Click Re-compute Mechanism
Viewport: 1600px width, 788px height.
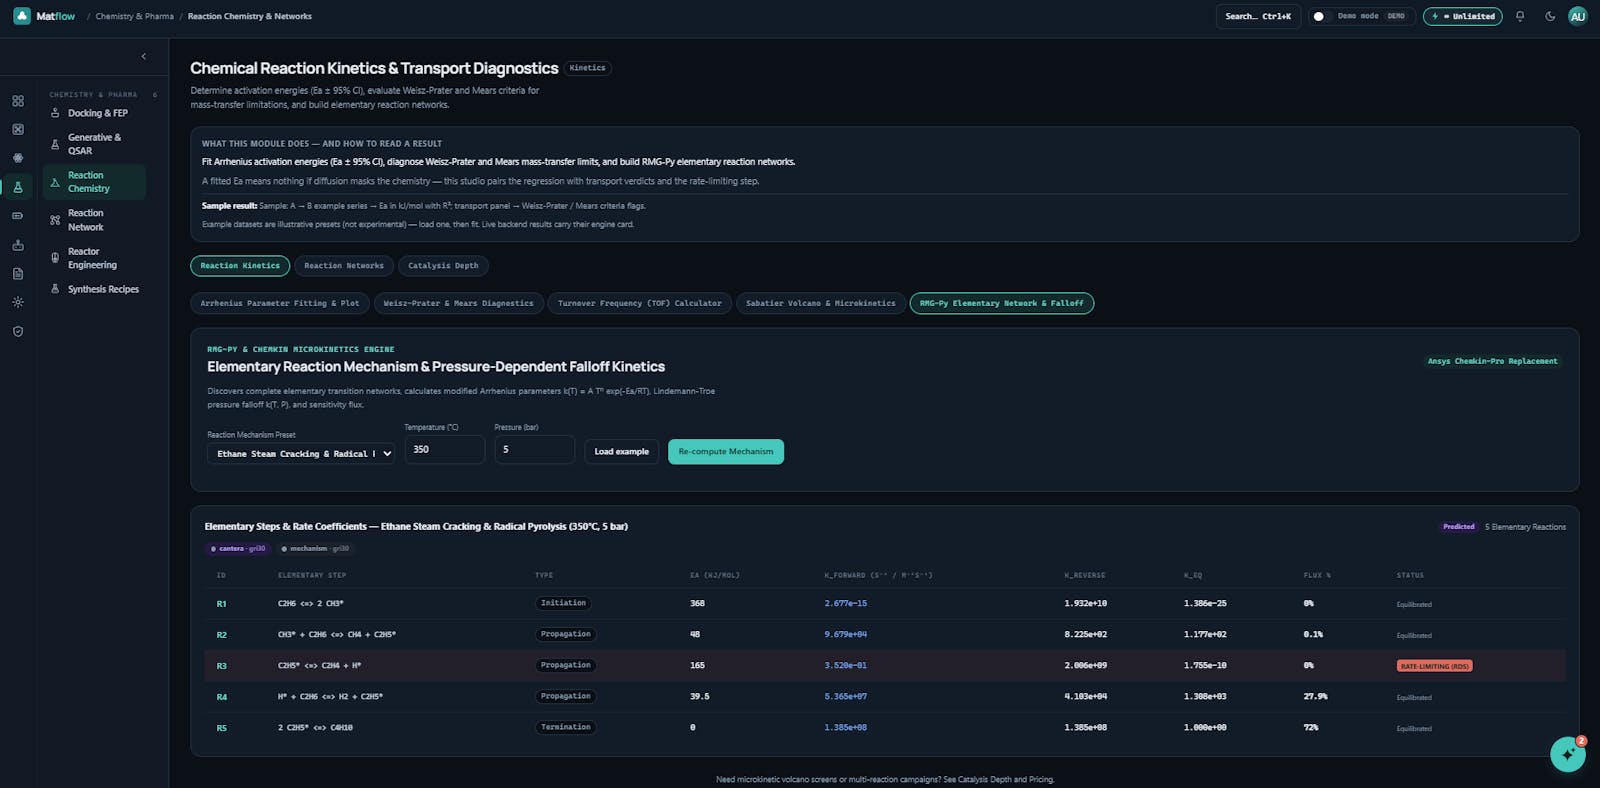pyautogui.click(x=726, y=452)
